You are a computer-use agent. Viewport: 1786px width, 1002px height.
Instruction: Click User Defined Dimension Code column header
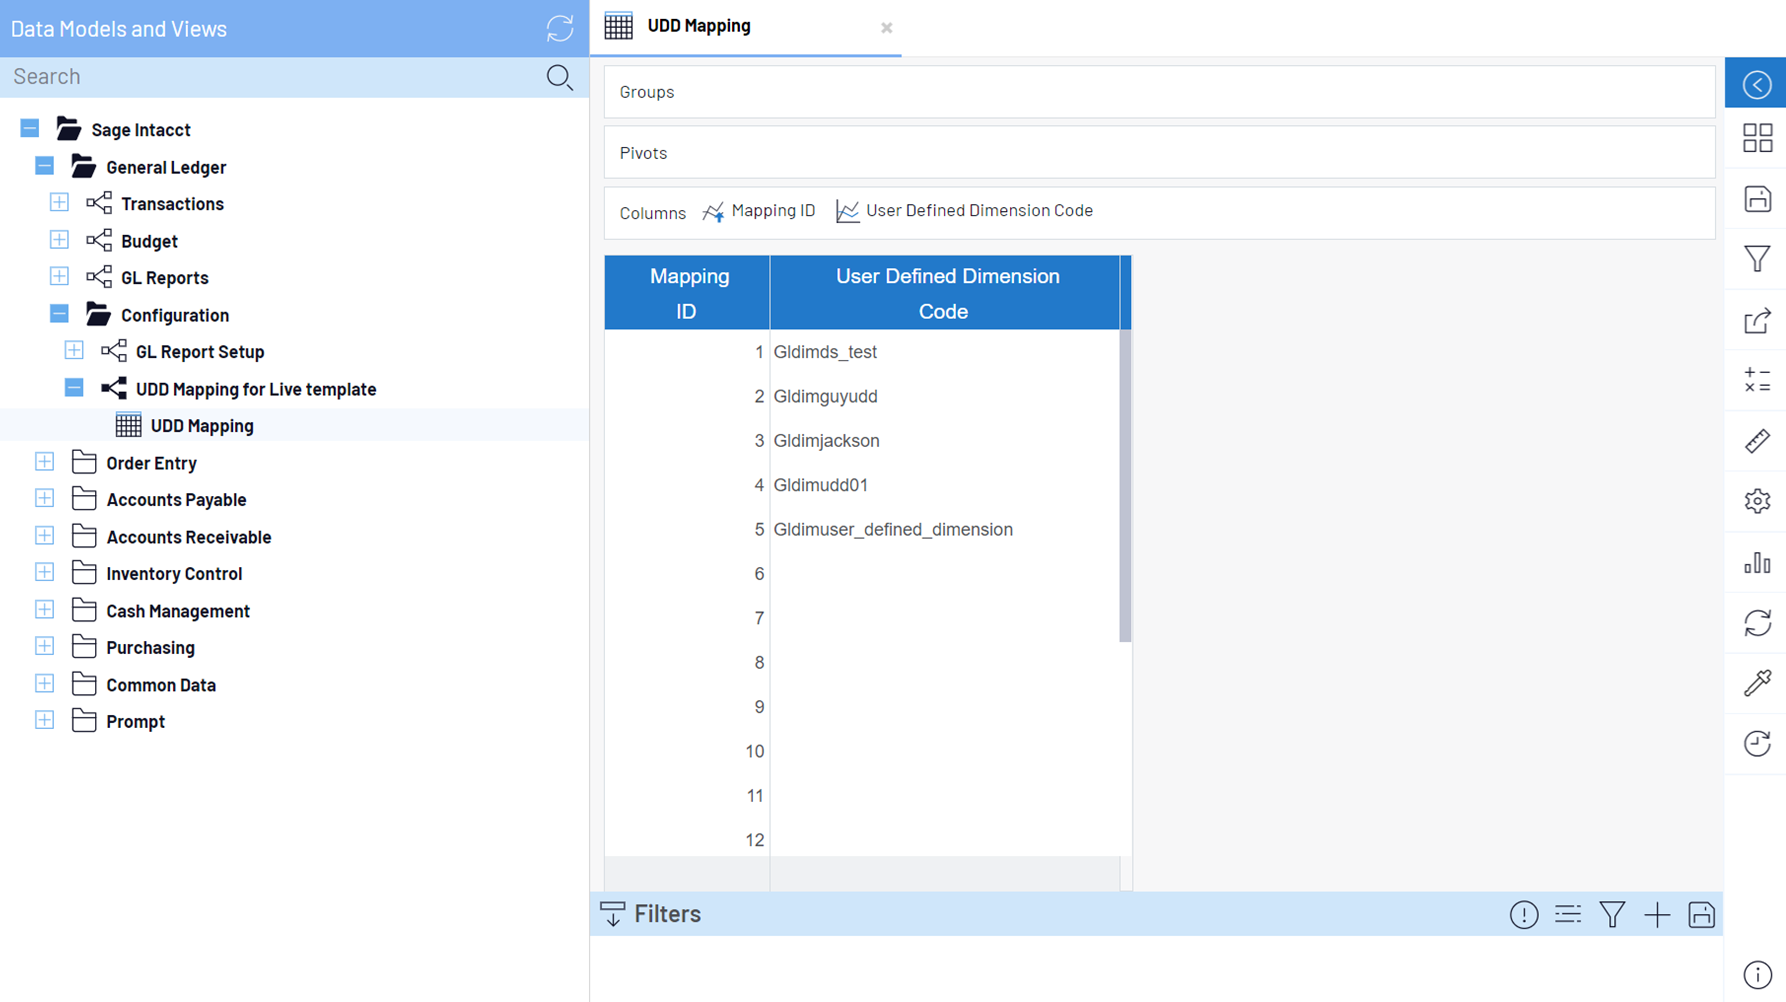pyautogui.click(x=945, y=293)
